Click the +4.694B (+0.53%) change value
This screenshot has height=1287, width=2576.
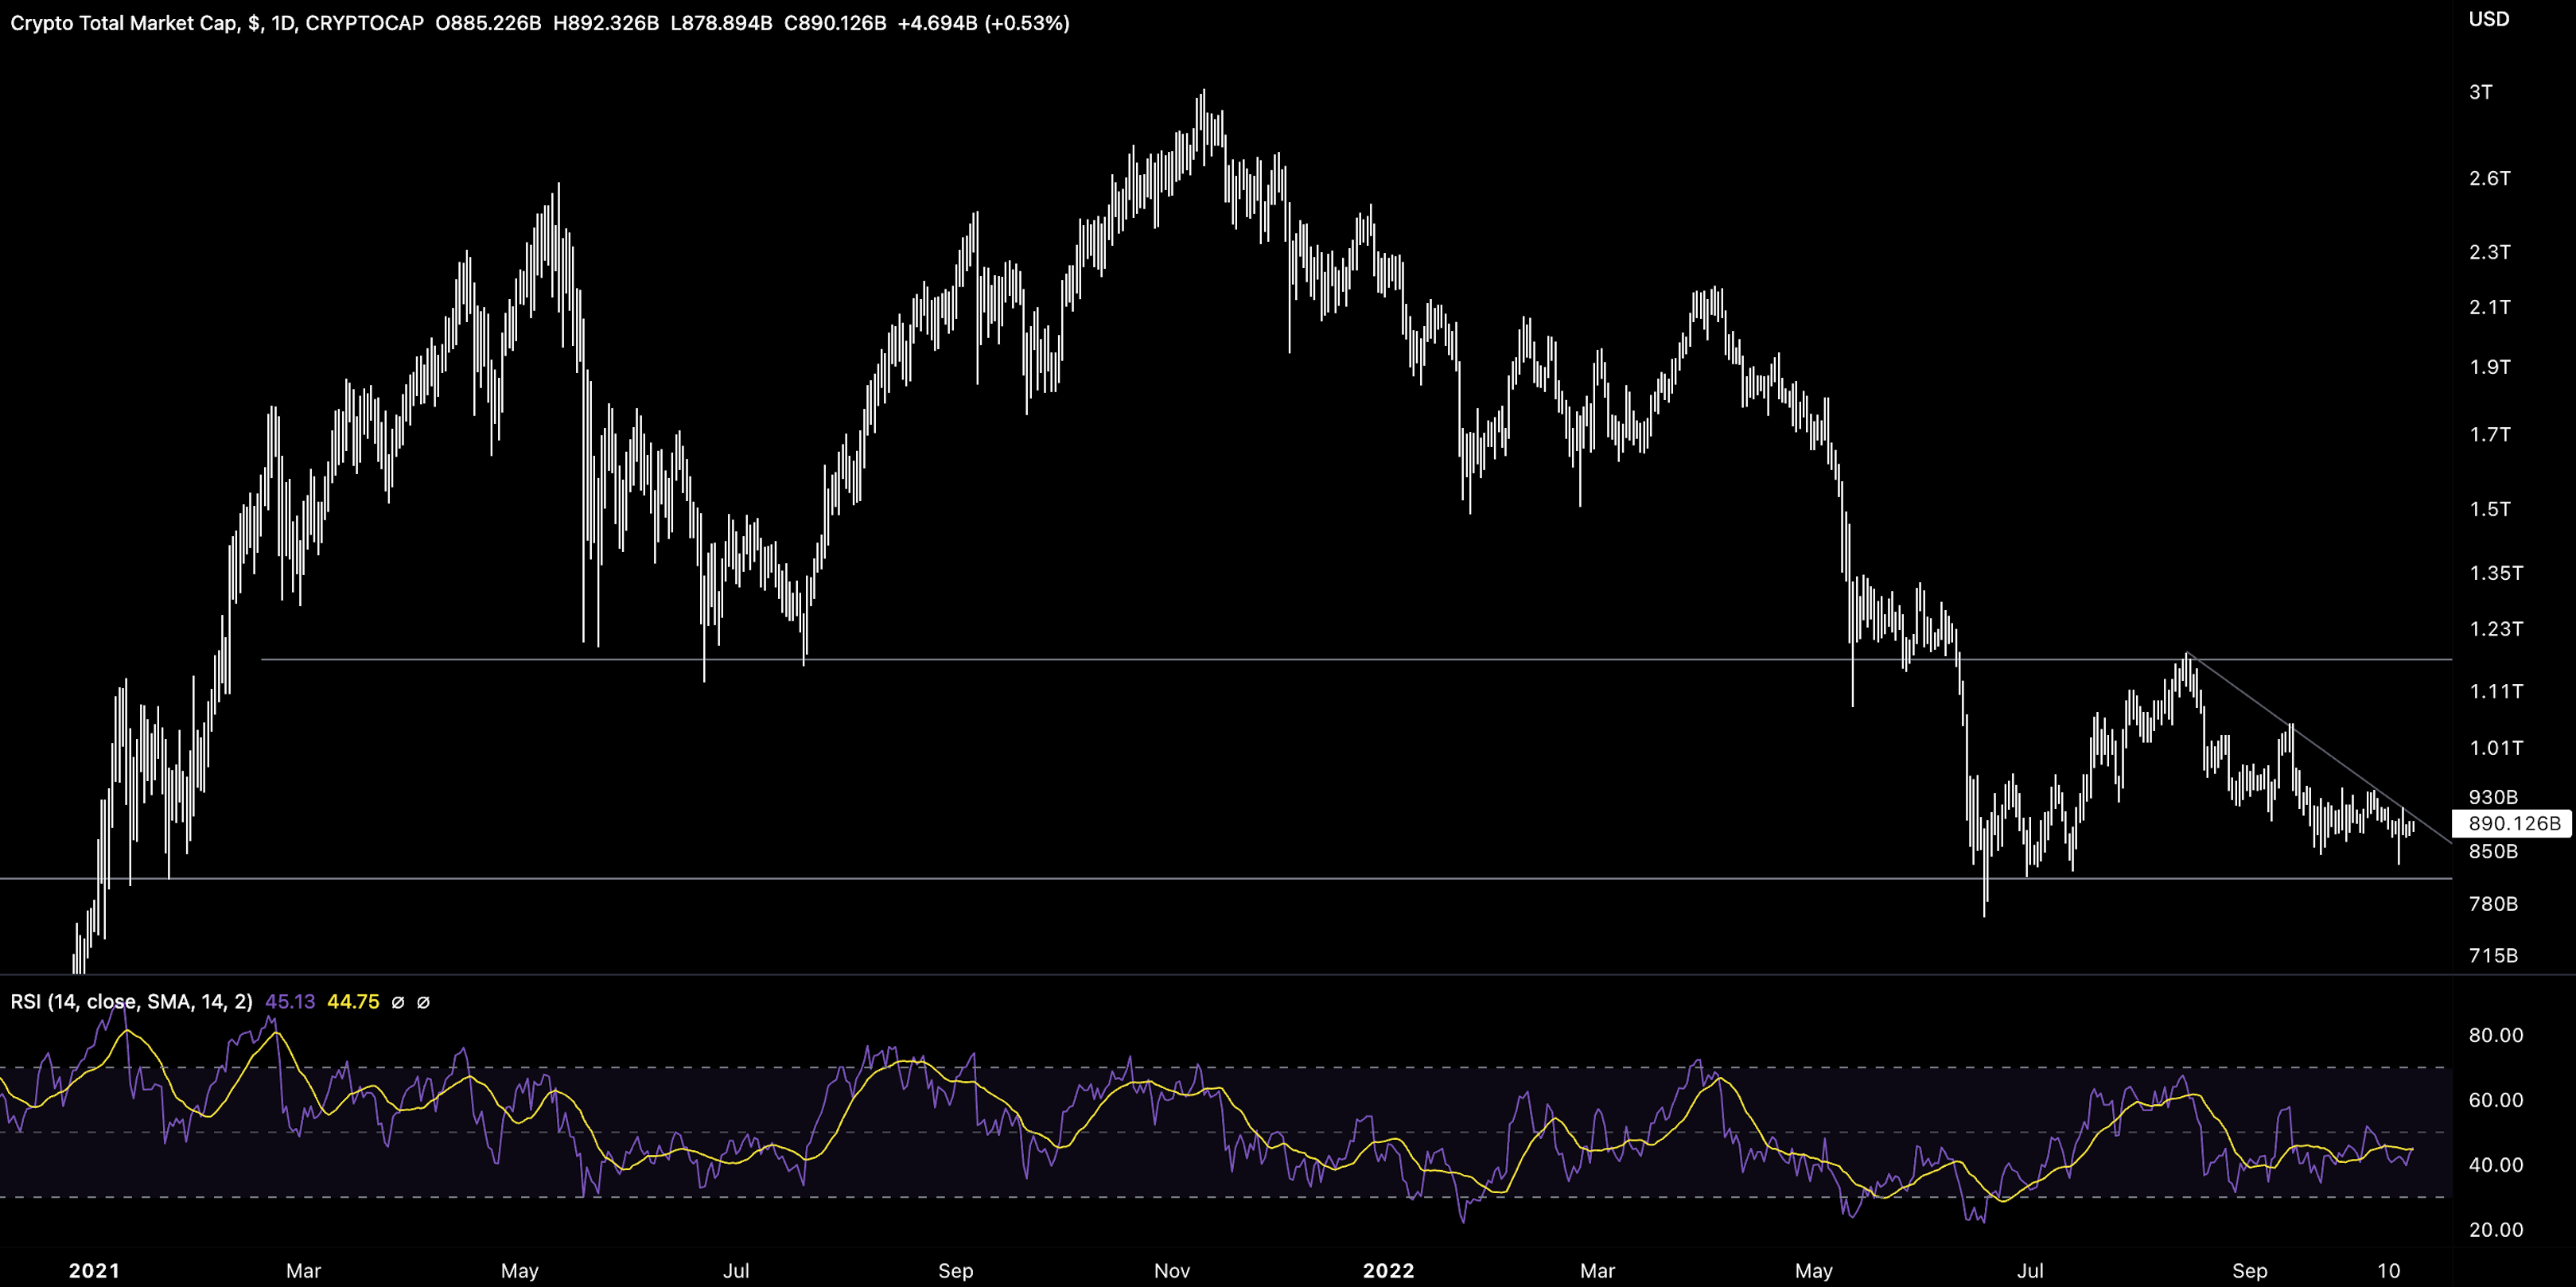pyautogui.click(x=984, y=23)
